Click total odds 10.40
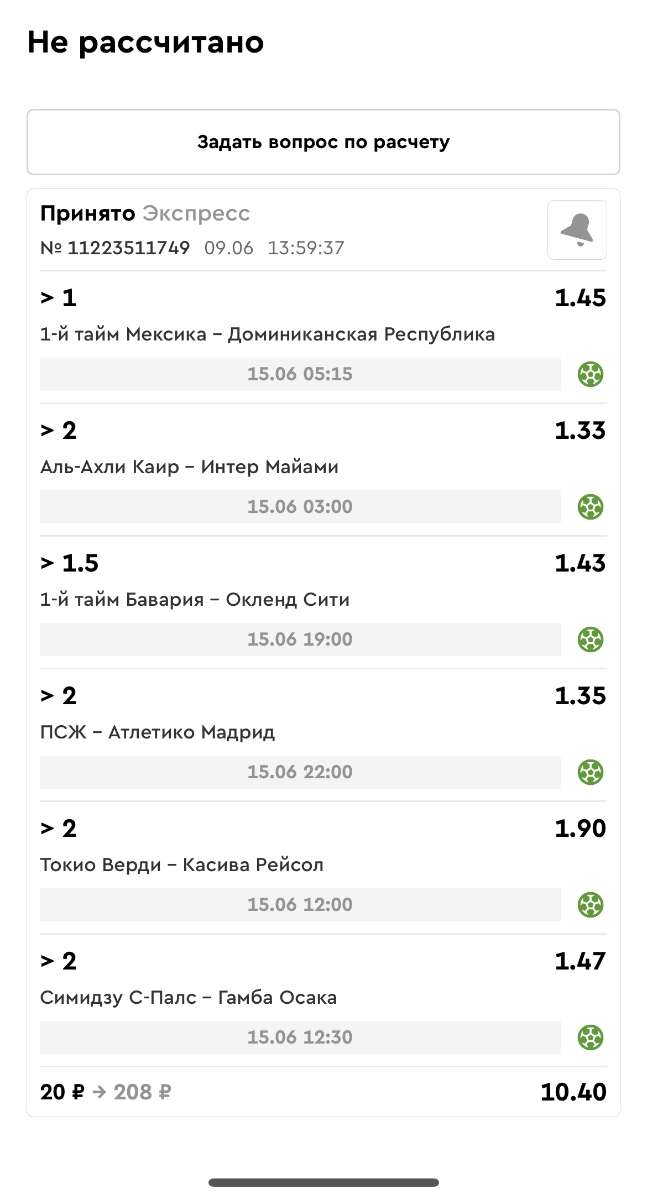 click(573, 1093)
